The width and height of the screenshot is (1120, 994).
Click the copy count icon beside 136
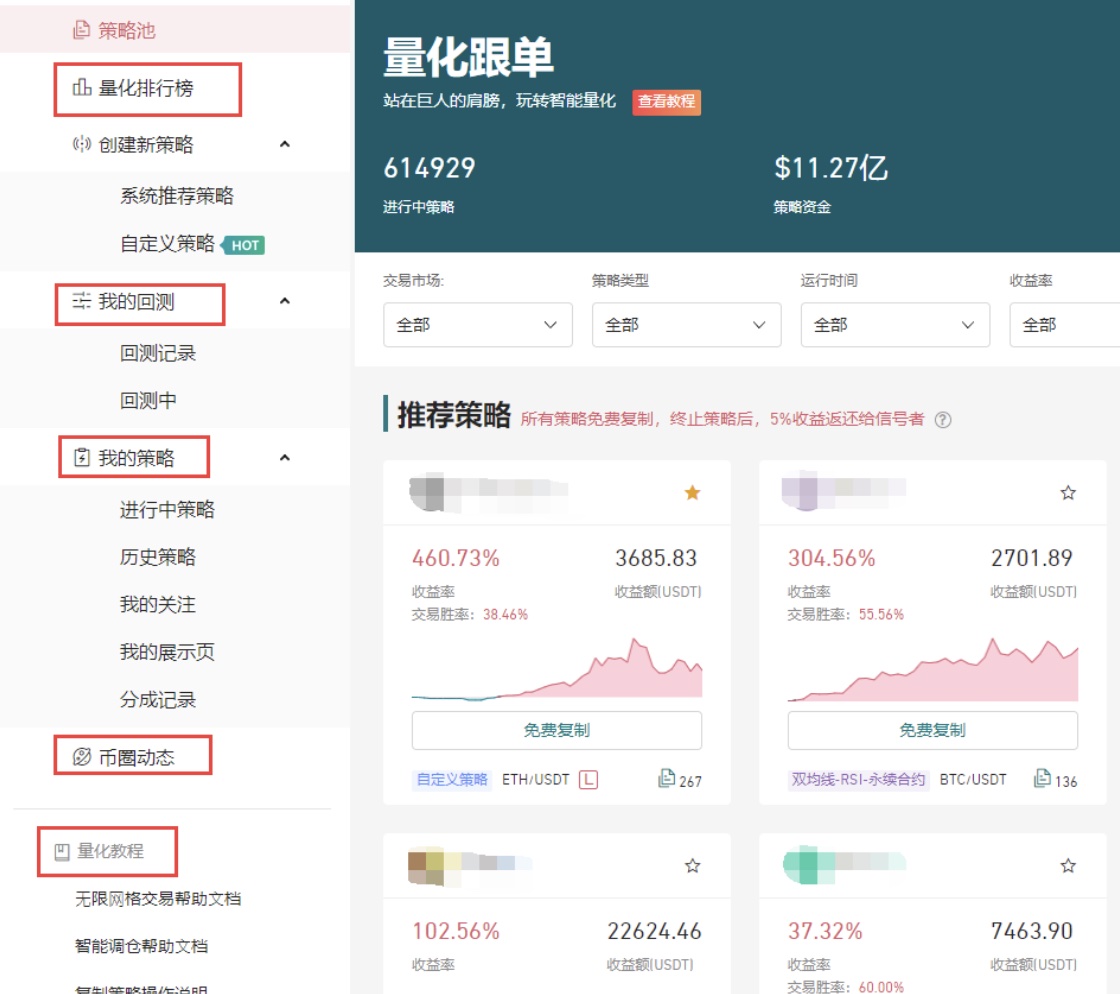(1043, 778)
